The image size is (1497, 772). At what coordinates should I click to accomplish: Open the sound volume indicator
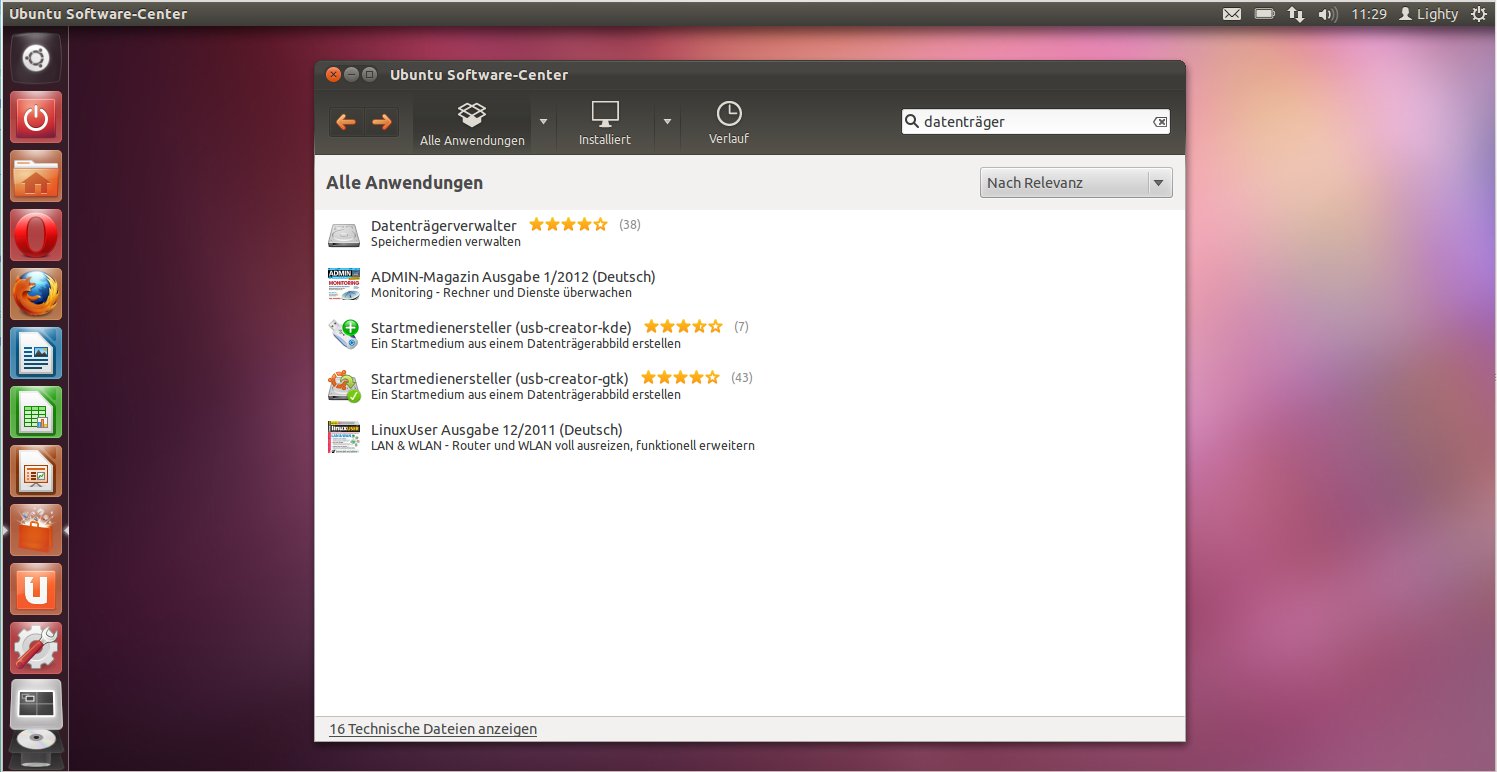click(1328, 14)
